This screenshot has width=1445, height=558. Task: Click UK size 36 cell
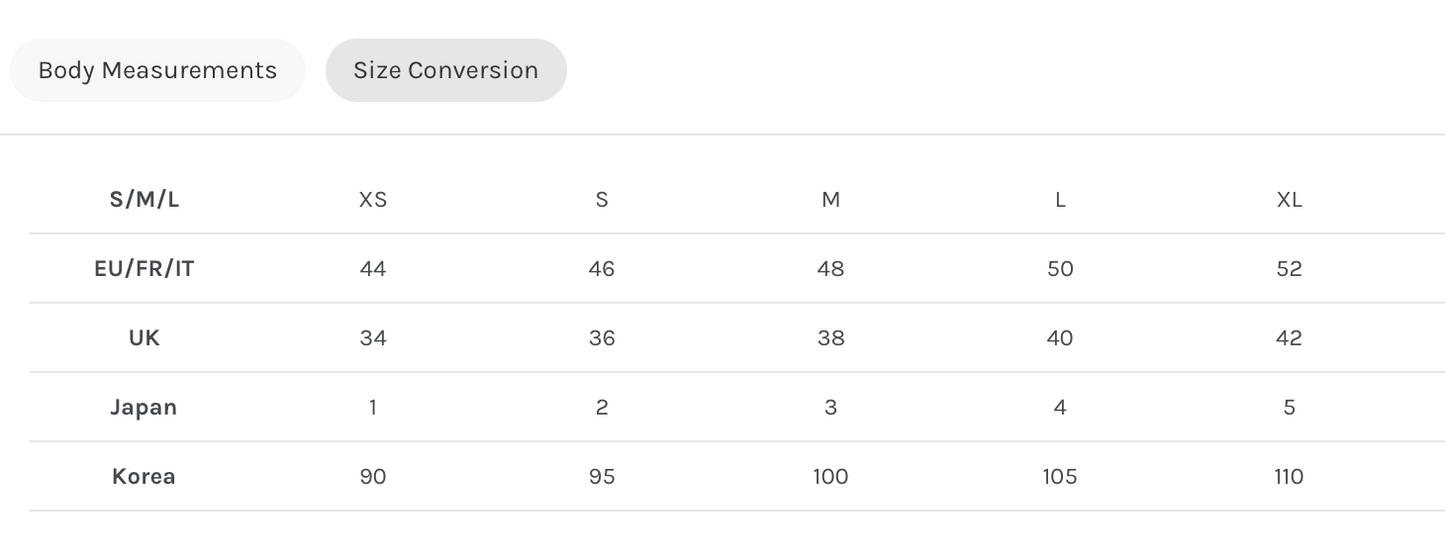coord(602,338)
